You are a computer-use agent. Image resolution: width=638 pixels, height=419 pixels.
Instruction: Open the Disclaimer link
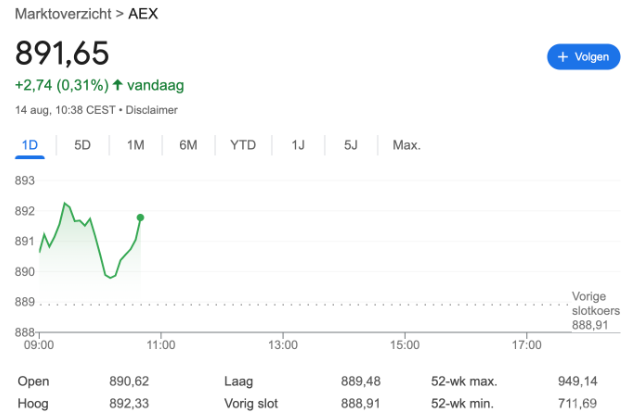(x=151, y=109)
